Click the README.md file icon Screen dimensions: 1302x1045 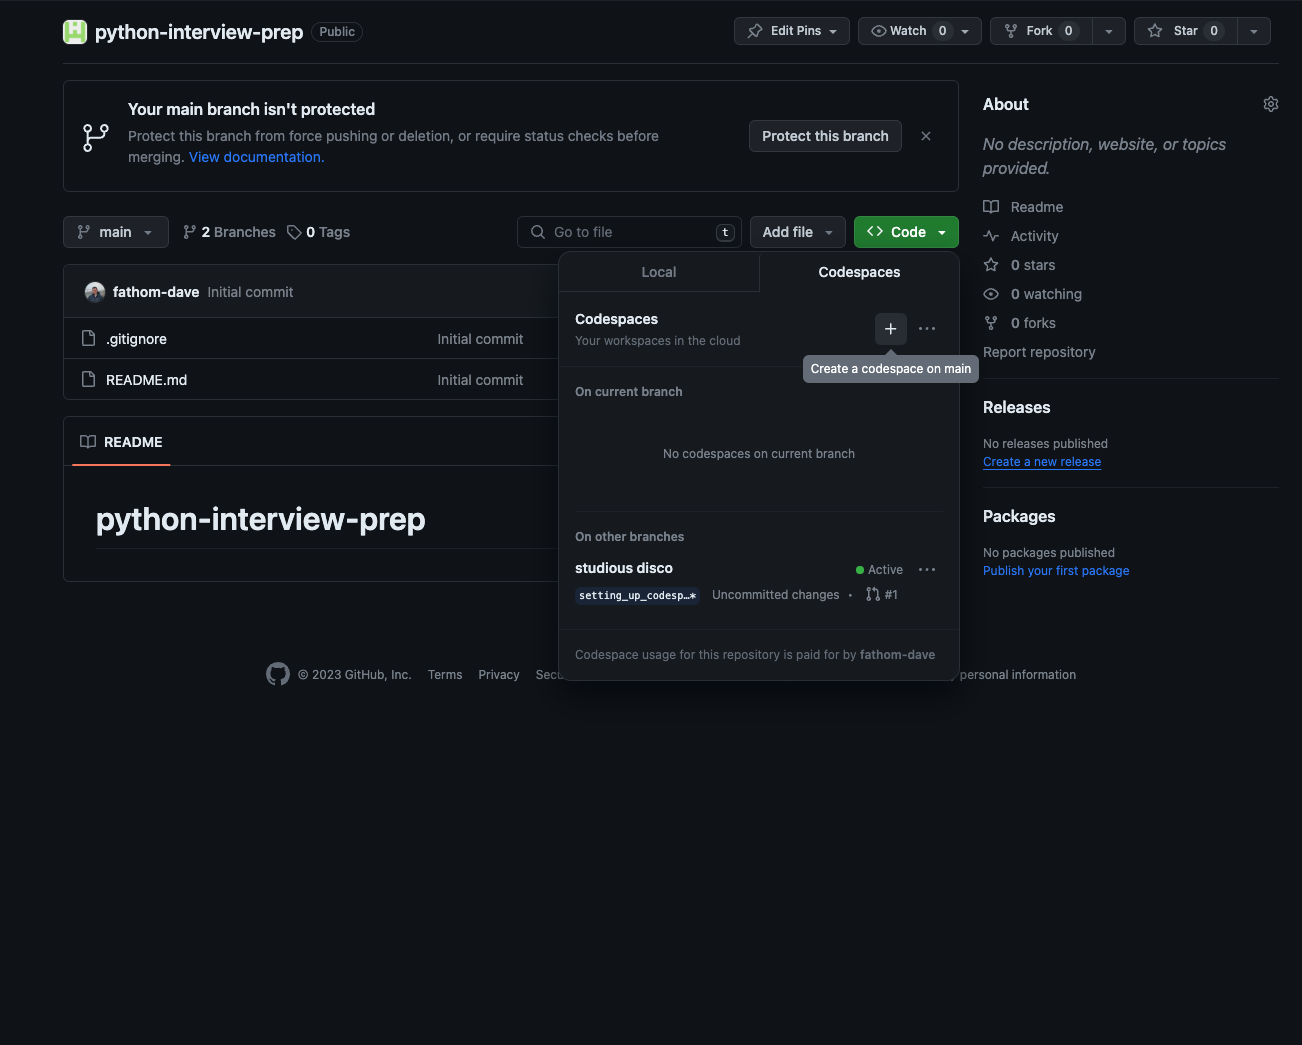(x=88, y=379)
